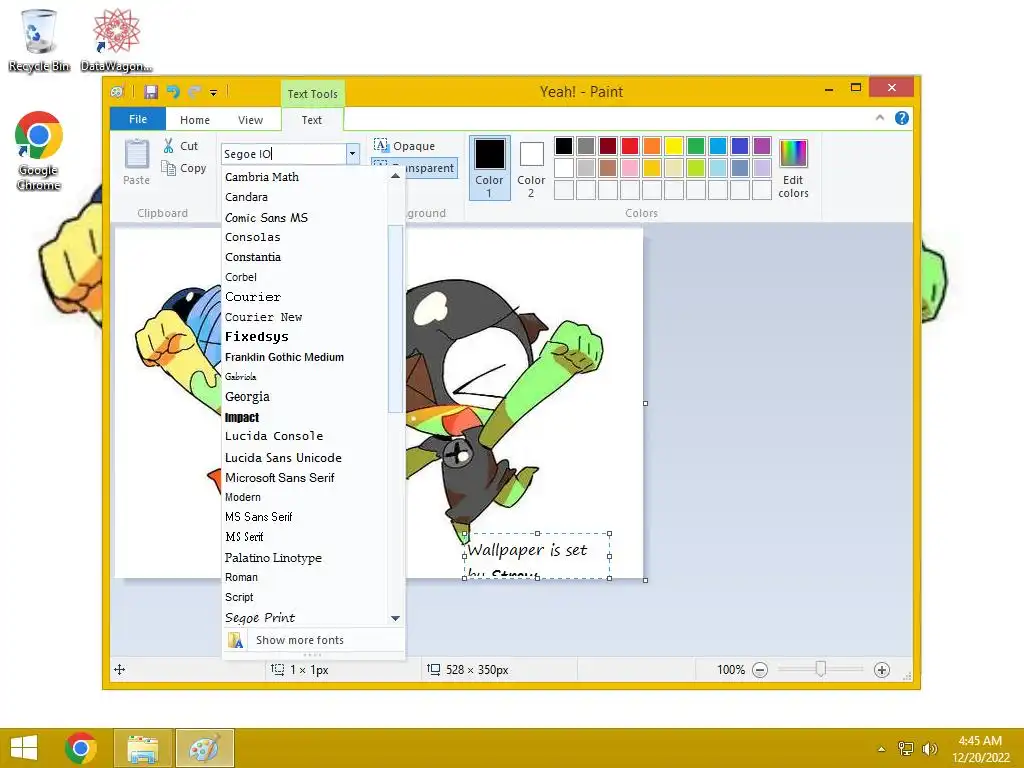
Task: Choose Impact font from list
Action: [x=304, y=417]
